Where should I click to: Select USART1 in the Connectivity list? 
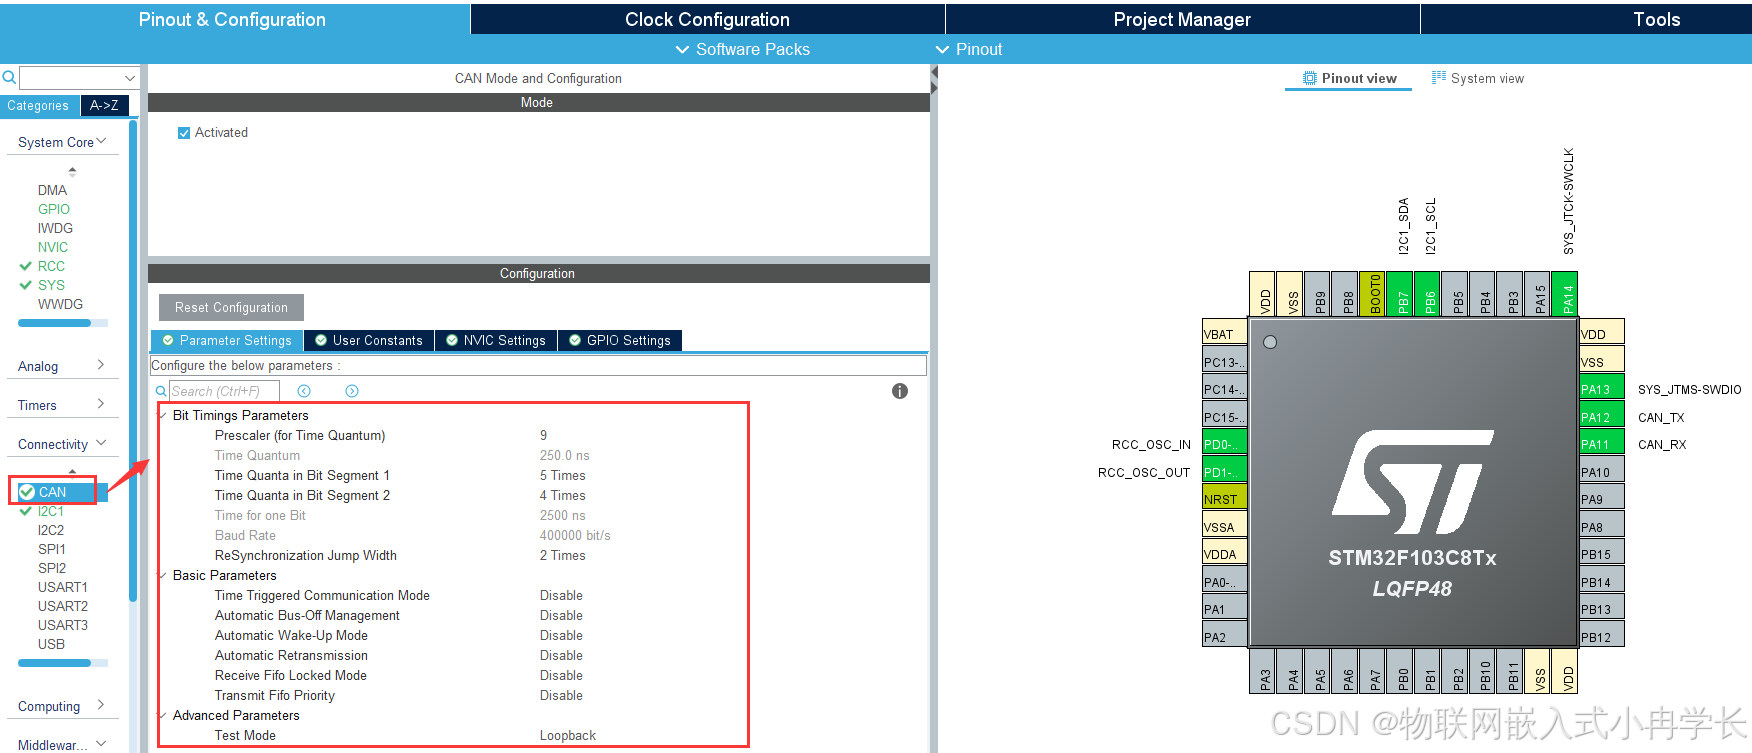tap(63, 587)
